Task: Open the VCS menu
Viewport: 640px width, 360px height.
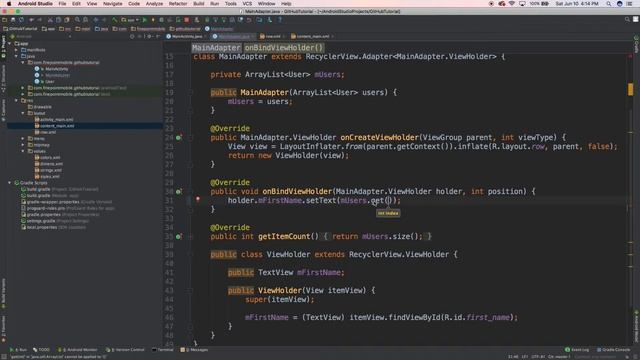Action: 247,4
